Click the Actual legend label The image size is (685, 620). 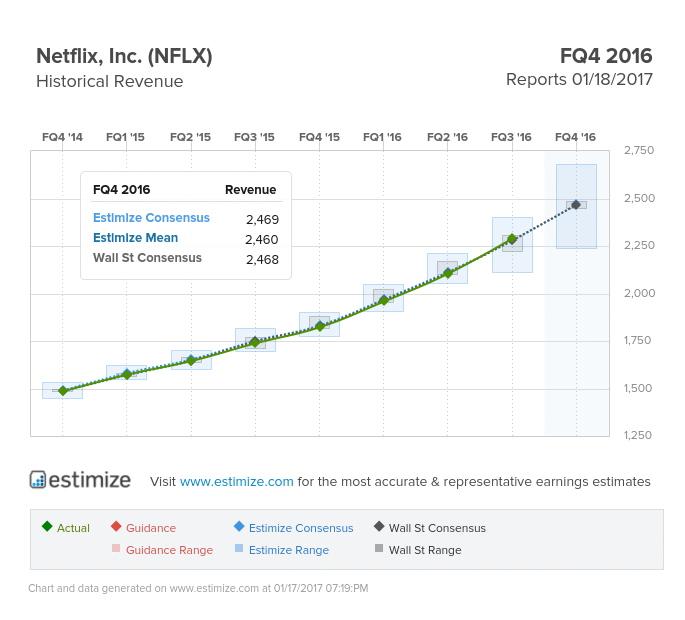click(73, 528)
